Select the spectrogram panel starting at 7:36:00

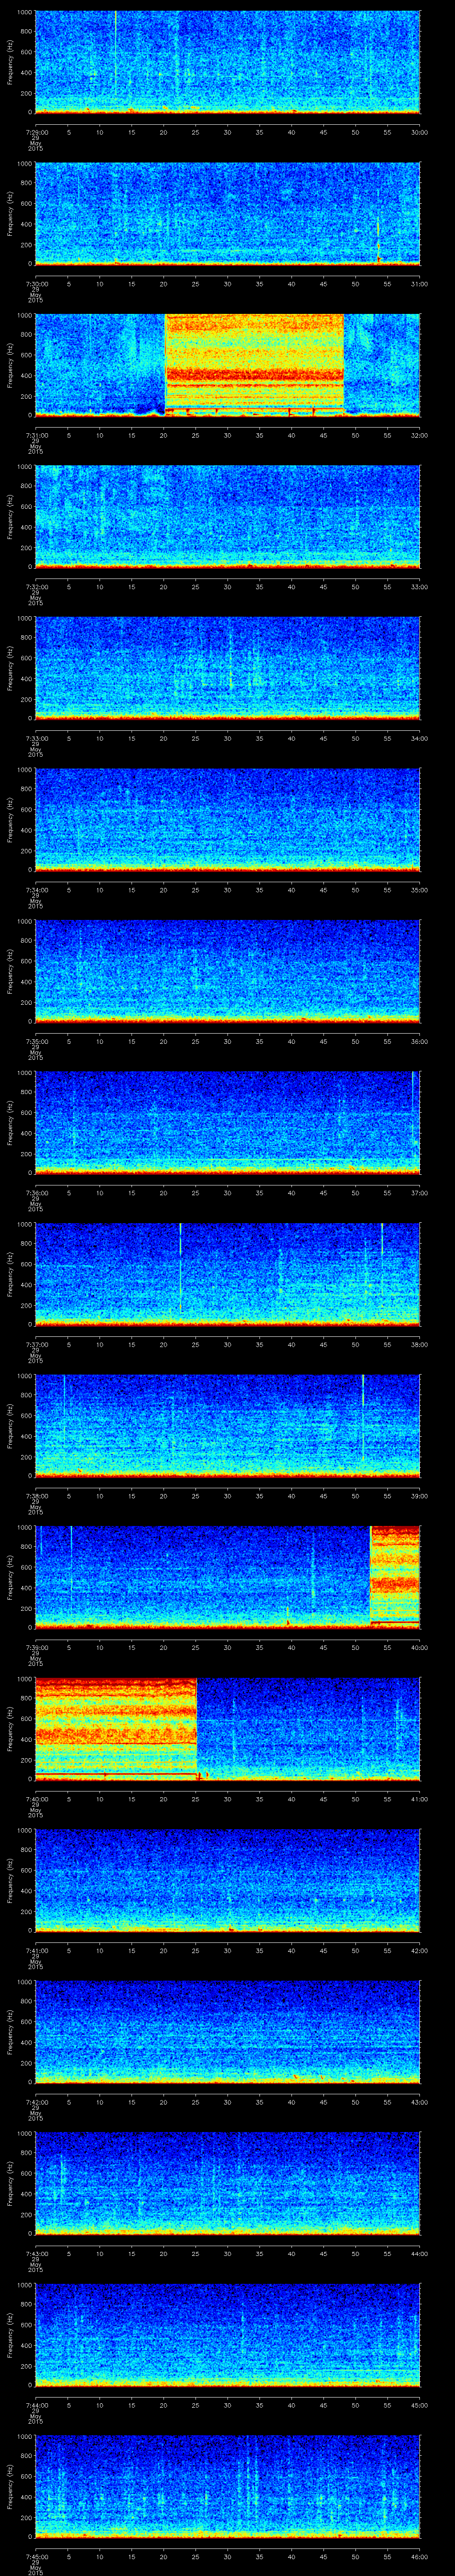click(227, 1122)
